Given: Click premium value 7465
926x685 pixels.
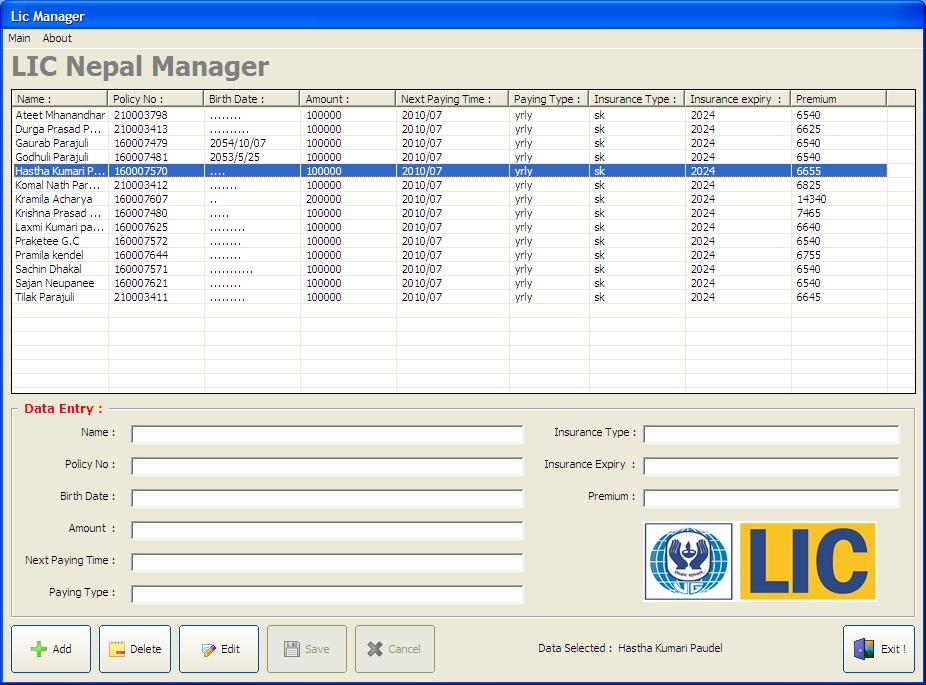Looking at the screenshot, I should click(x=808, y=213).
